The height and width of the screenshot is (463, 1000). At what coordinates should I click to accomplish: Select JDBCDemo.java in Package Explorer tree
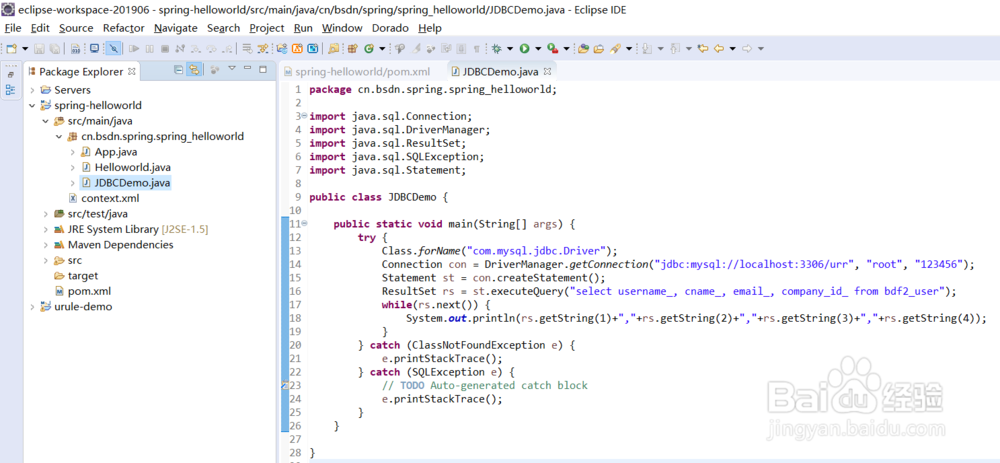[126, 183]
